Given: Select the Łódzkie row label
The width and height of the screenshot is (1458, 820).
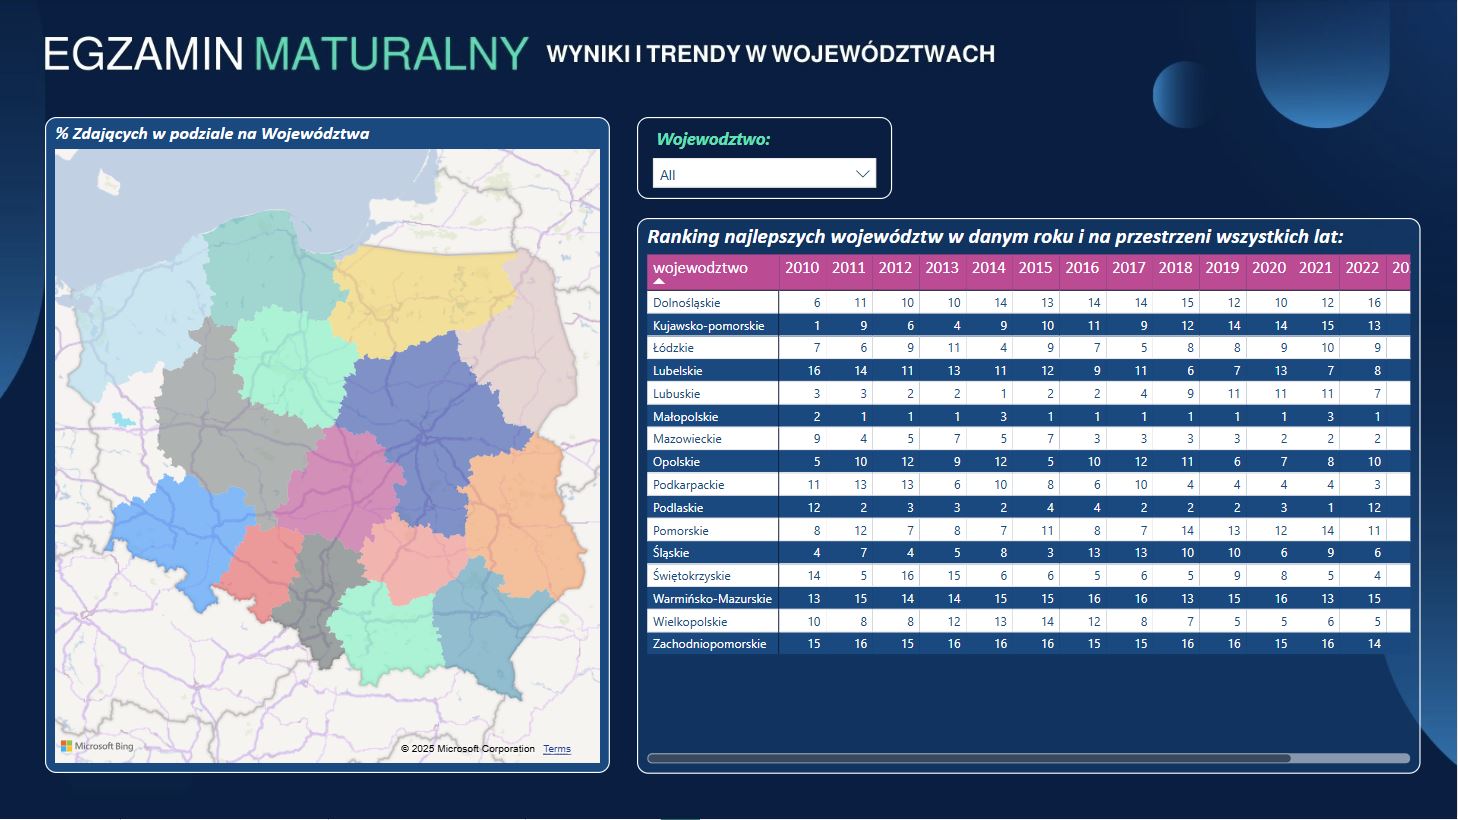Looking at the screenshot, I should pyautogui.click(x=673, y=348).
